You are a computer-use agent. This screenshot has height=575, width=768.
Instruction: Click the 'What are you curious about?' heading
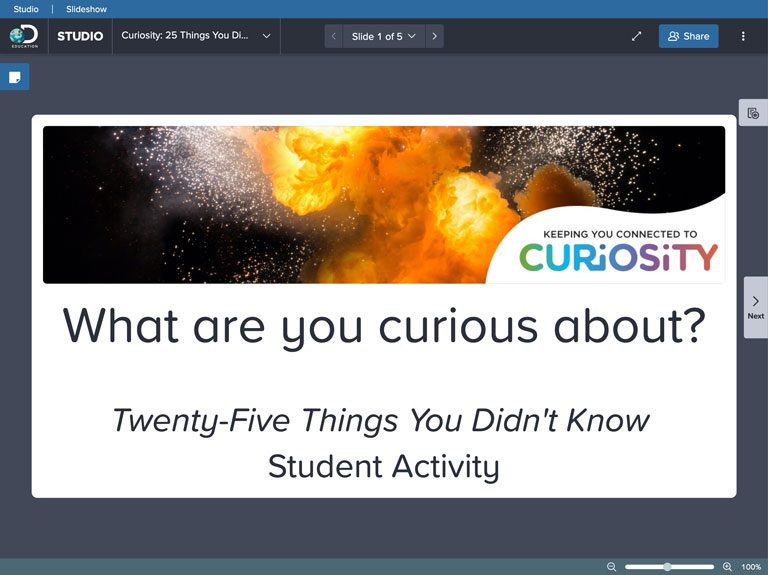pyautogui.click(x=384, y=327)
